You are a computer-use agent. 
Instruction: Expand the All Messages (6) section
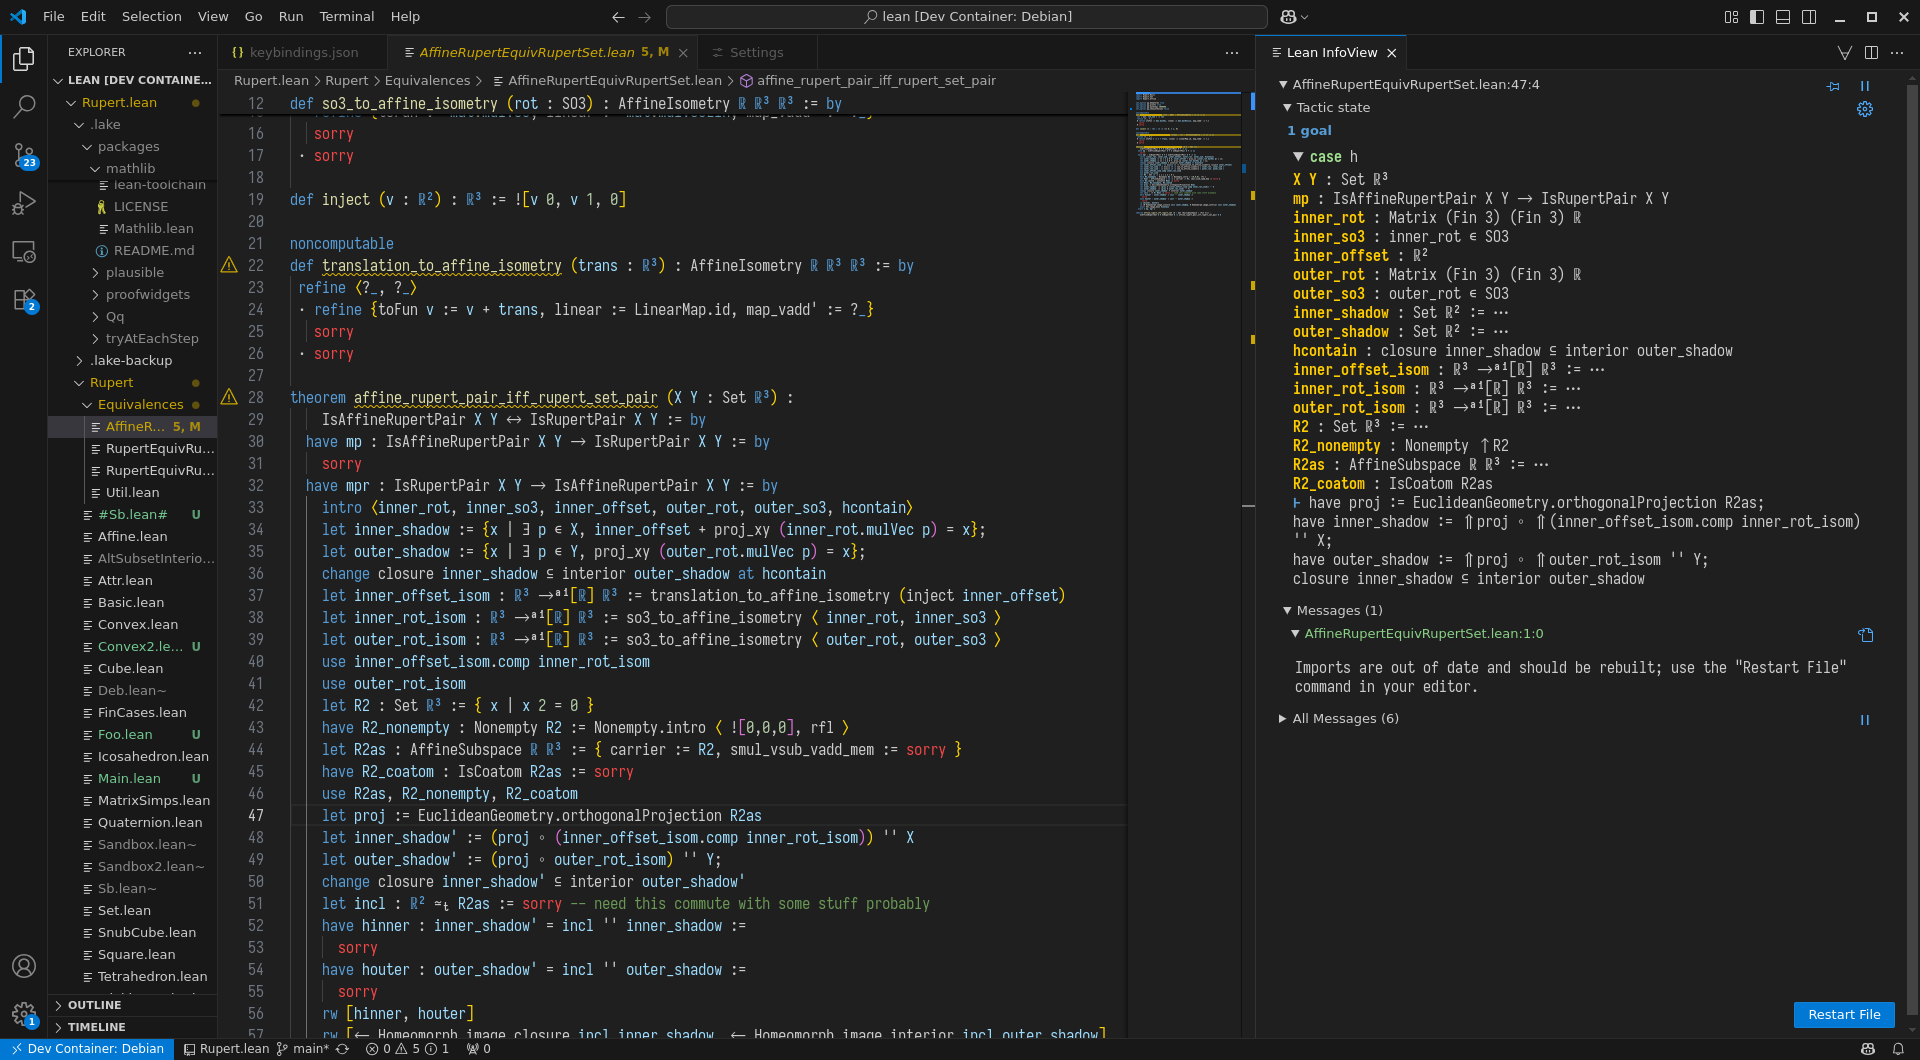pos(1345,719)
